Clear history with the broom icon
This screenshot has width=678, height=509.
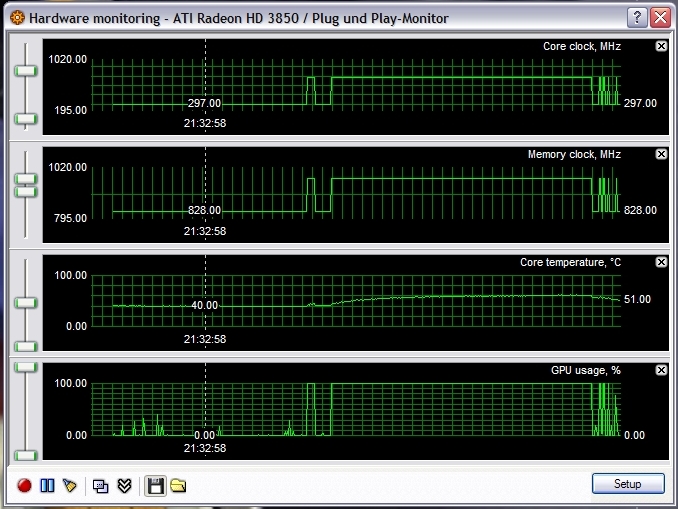tap(69, 485)
